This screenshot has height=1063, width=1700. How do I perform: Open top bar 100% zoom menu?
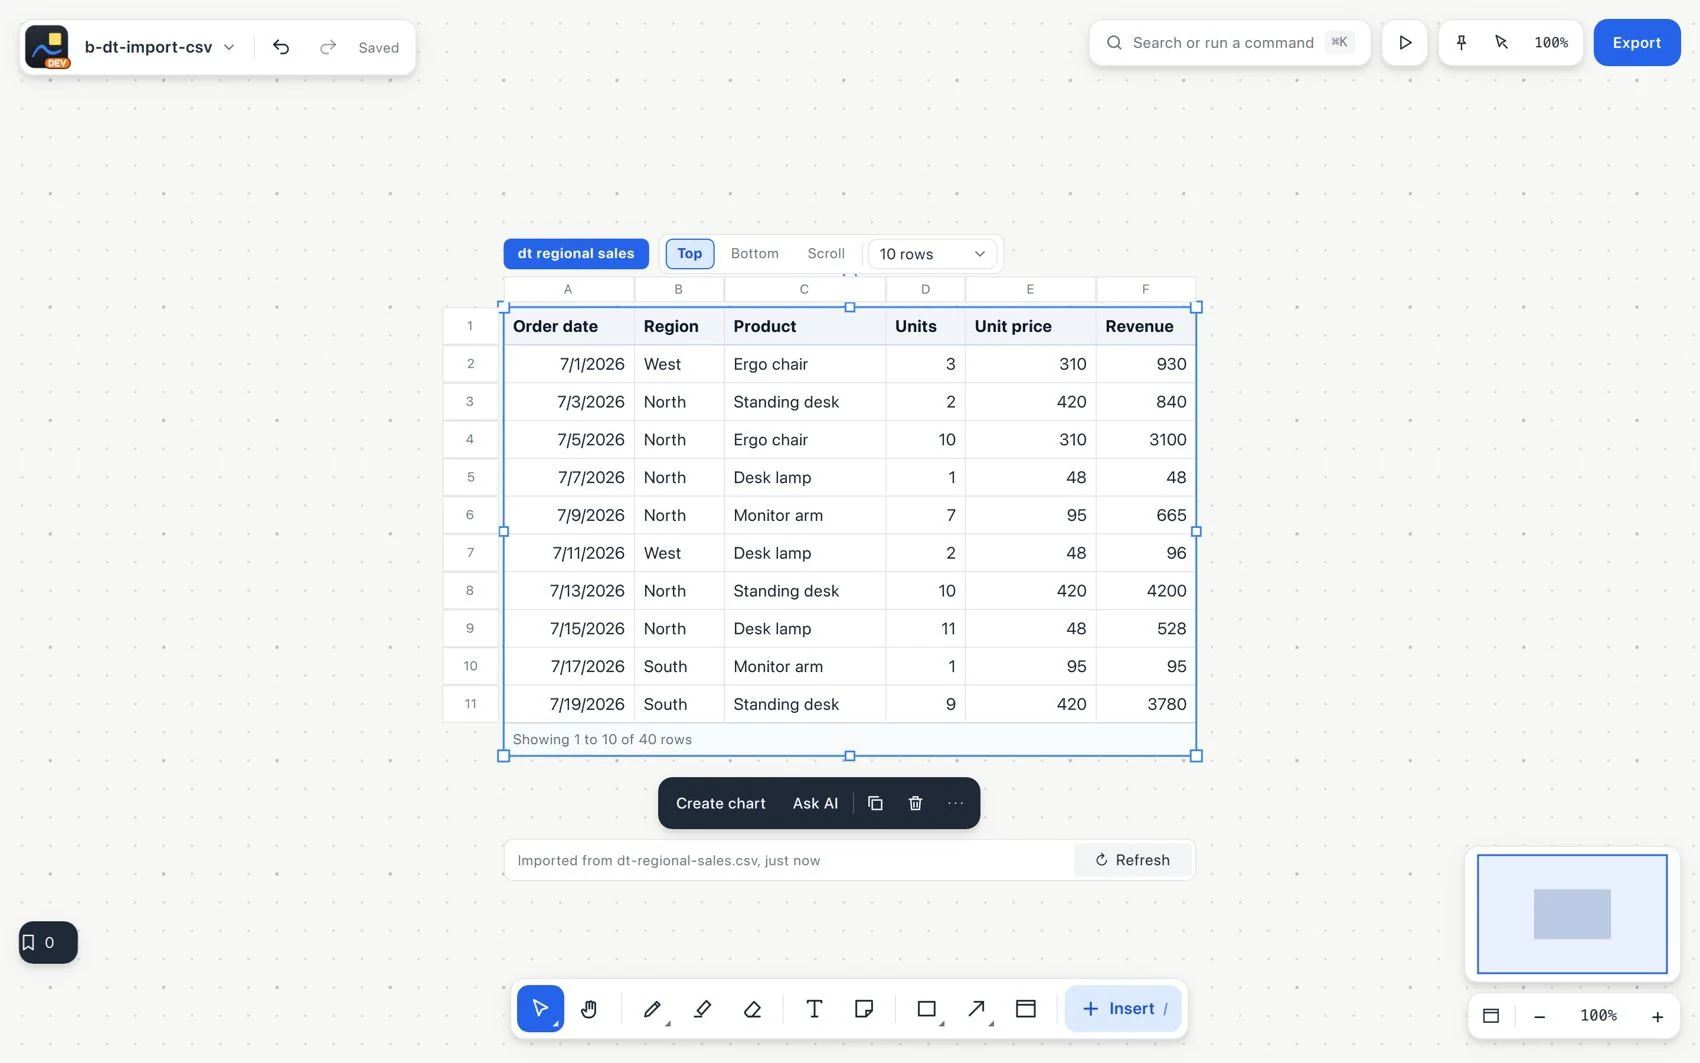coord(1551,42)
